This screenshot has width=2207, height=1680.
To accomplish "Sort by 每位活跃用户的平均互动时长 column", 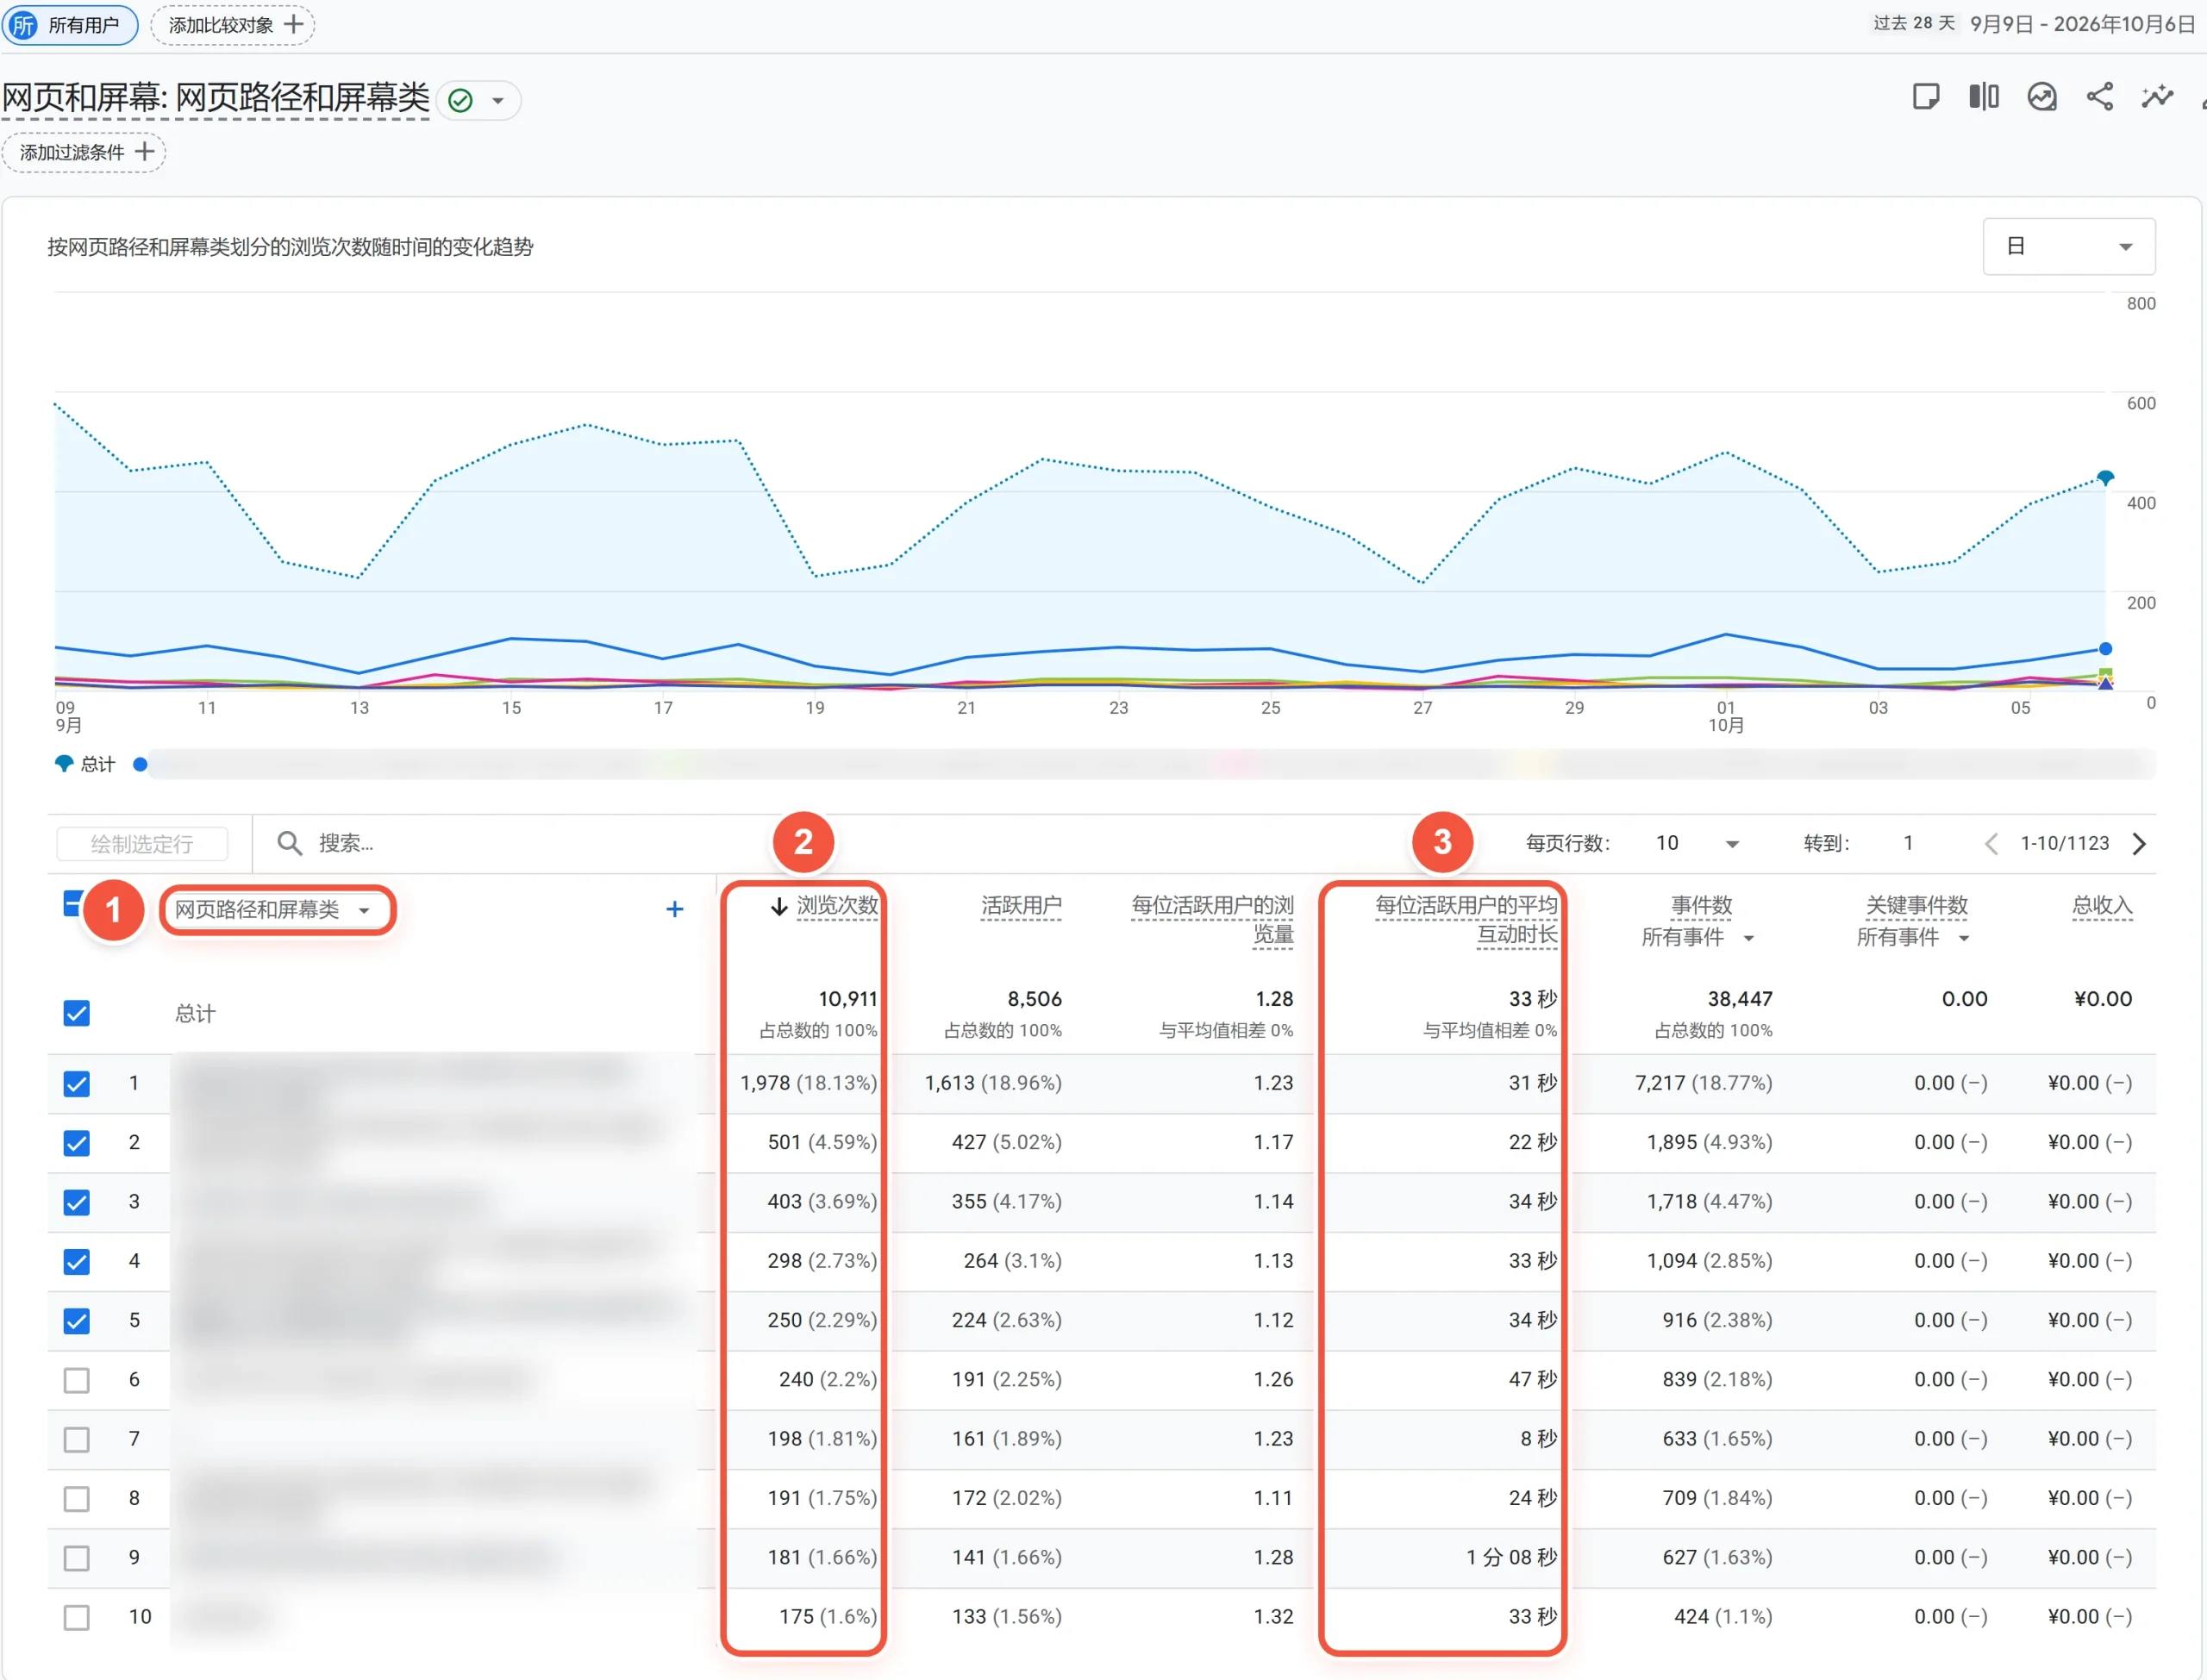I will coord(1466,920).
